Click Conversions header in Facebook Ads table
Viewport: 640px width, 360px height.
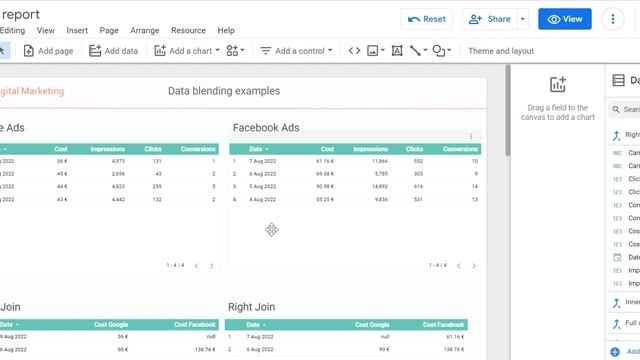[460, 149]
